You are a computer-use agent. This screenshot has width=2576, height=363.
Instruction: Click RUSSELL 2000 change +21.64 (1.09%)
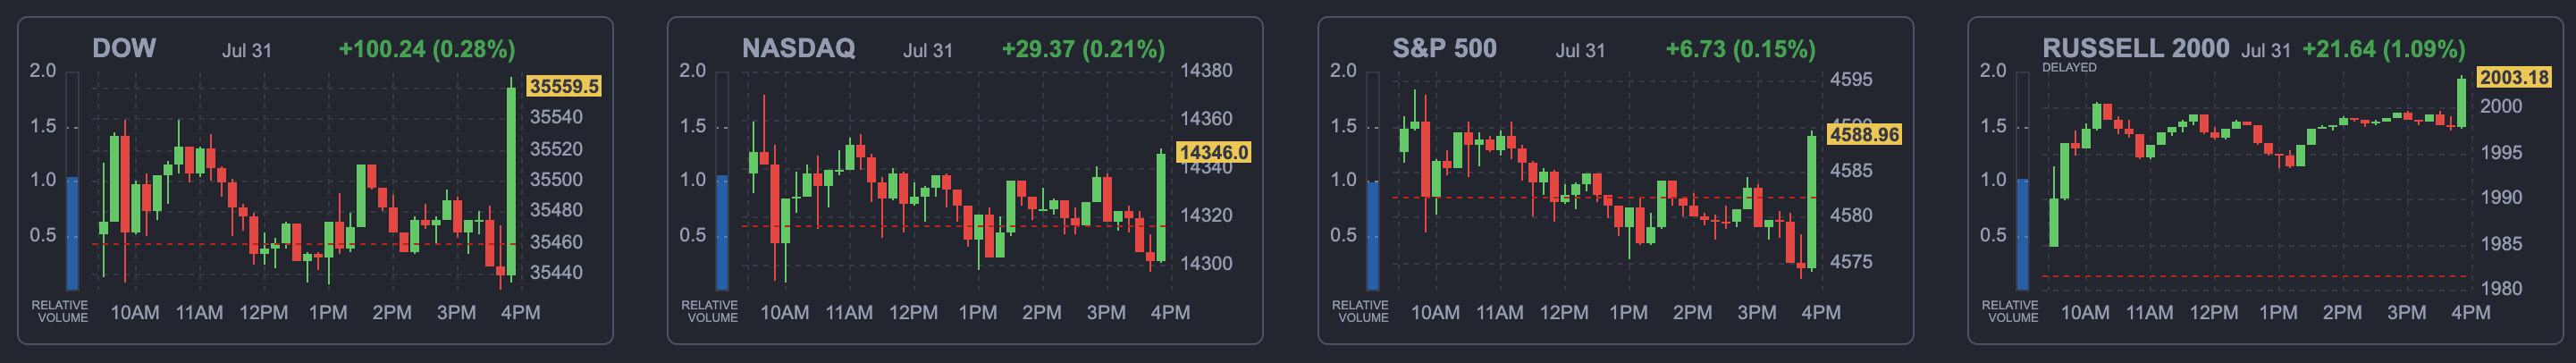pyautogui.click(x=2383, y=49)
